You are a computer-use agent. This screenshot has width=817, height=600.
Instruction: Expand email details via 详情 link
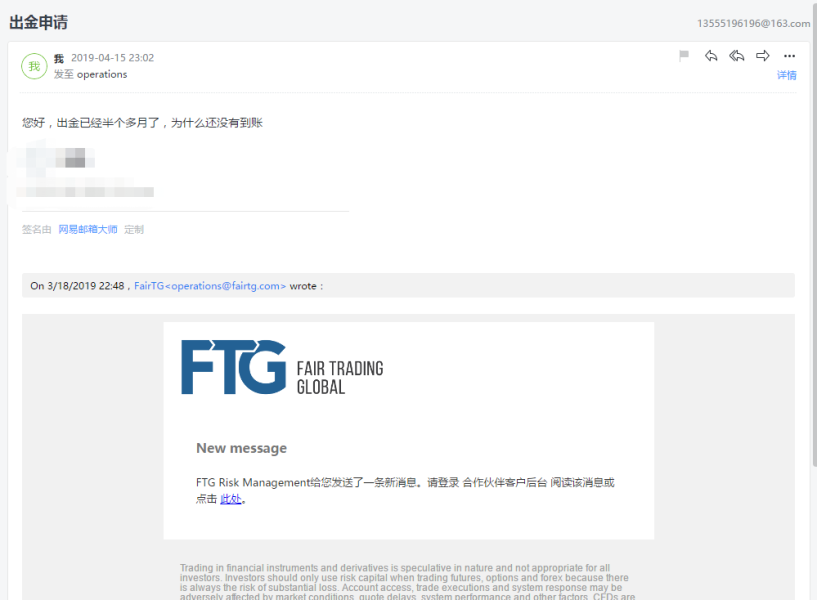point(786,75)
